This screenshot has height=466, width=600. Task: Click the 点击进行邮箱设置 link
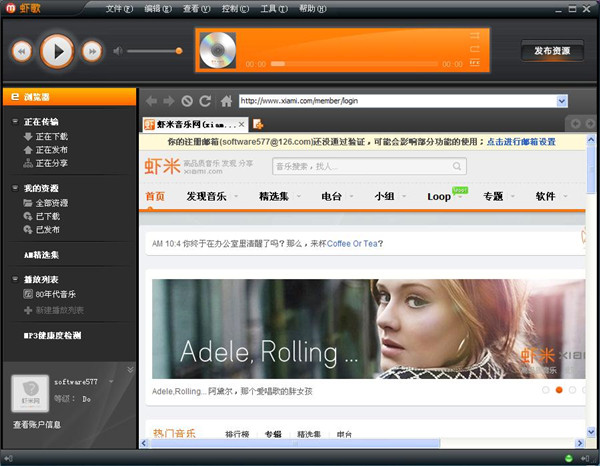pyautogui.click(x=521, y=142)
